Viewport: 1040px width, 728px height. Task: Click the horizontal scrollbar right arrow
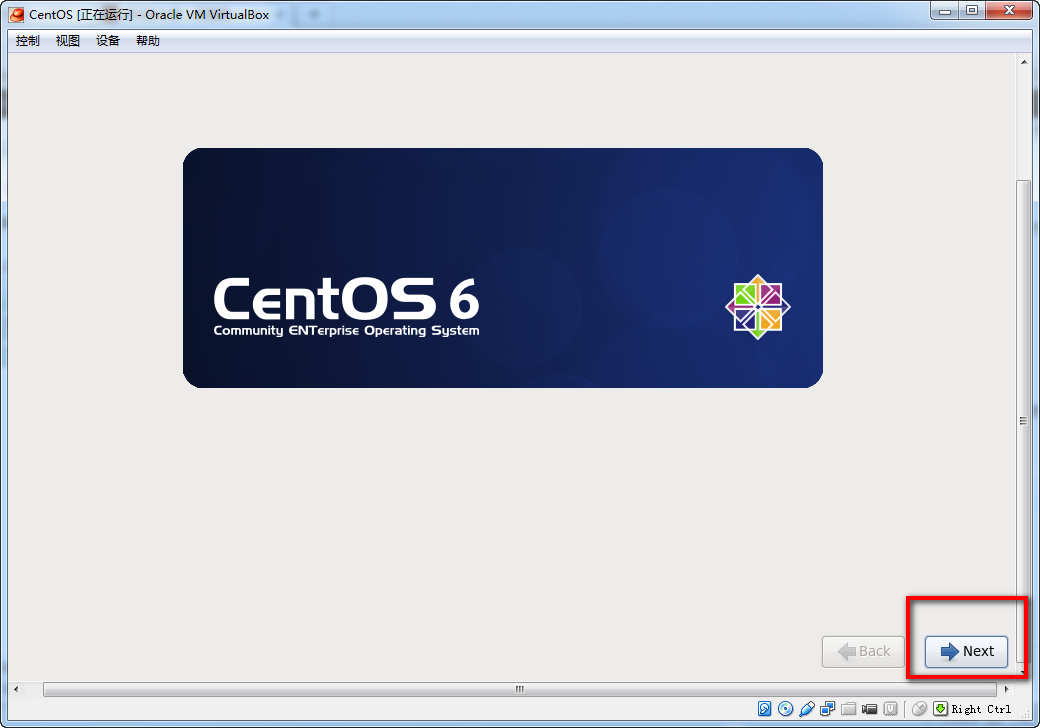point(1006,690)
